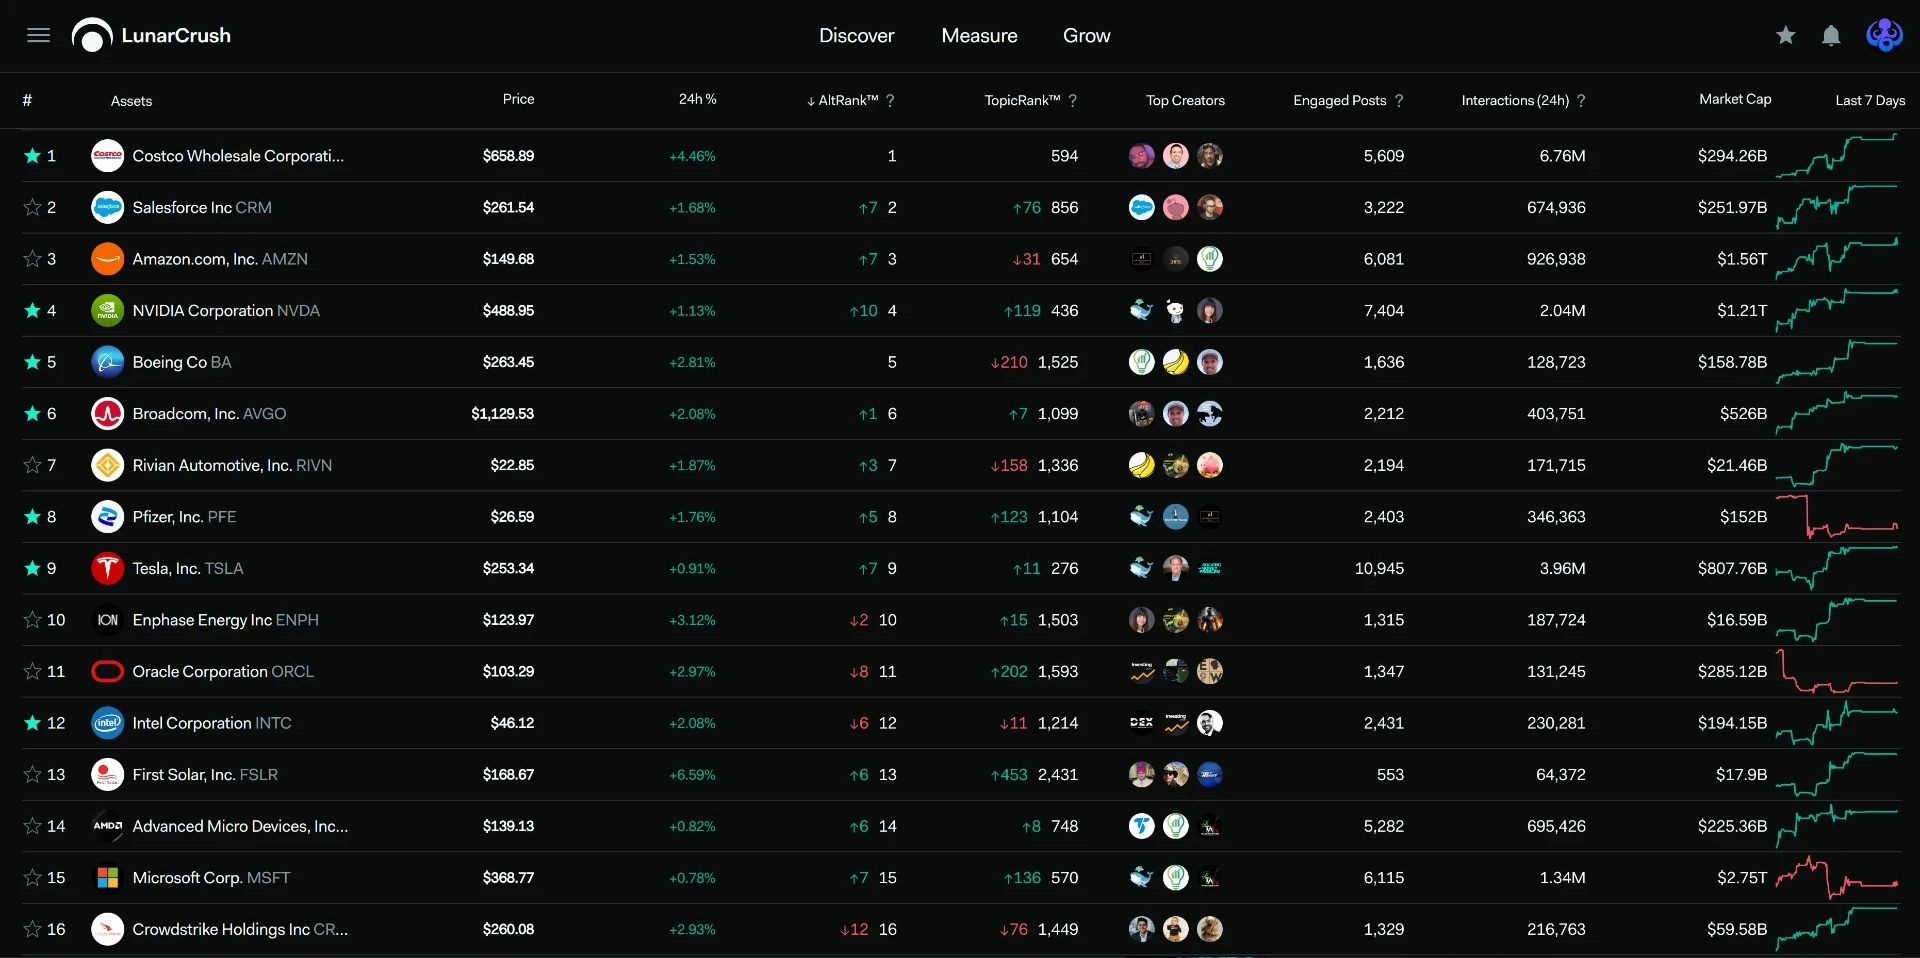Open the hamburger menu icon
Image resolution: width=1920 pixels, height=958 pixels.
coord(38,36)
